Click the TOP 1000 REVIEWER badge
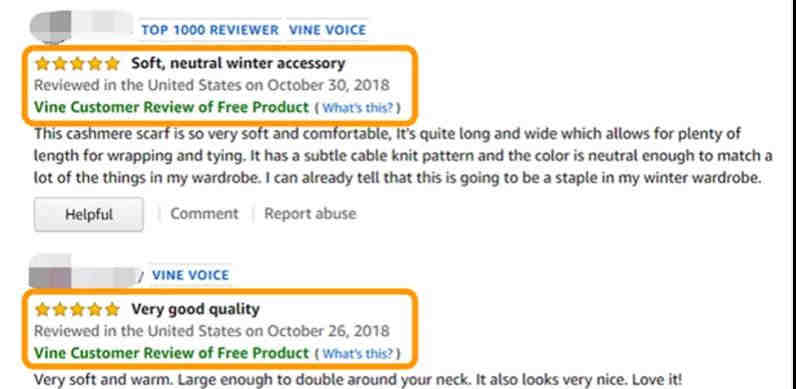This screenshot has width=796, height=389. (210, 30)
